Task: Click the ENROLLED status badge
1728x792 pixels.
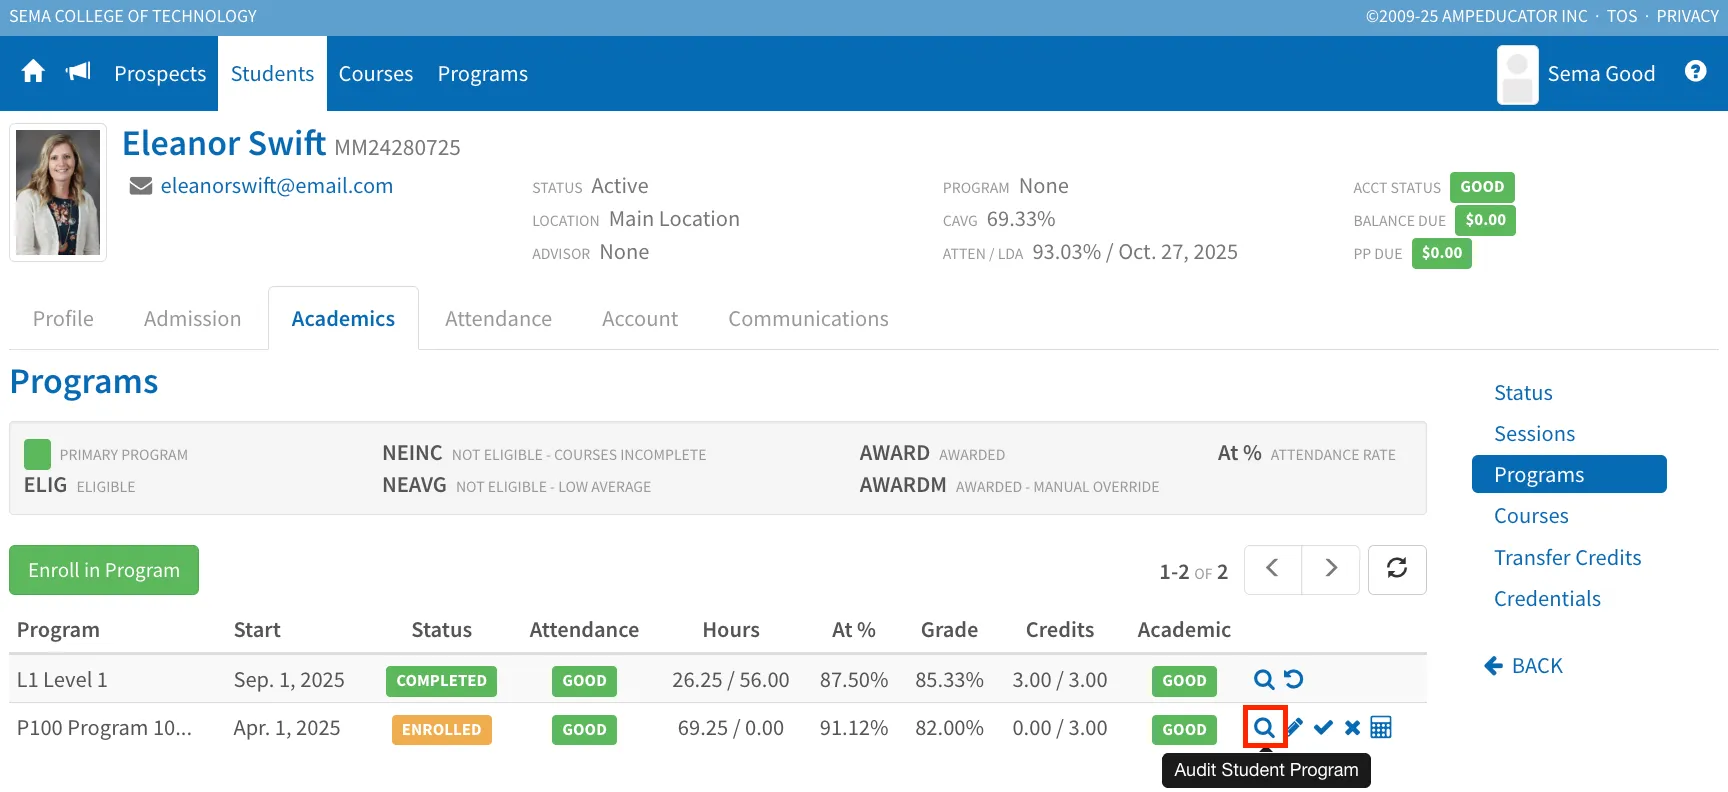Action: pyautogui.click(x=441, y=730)
